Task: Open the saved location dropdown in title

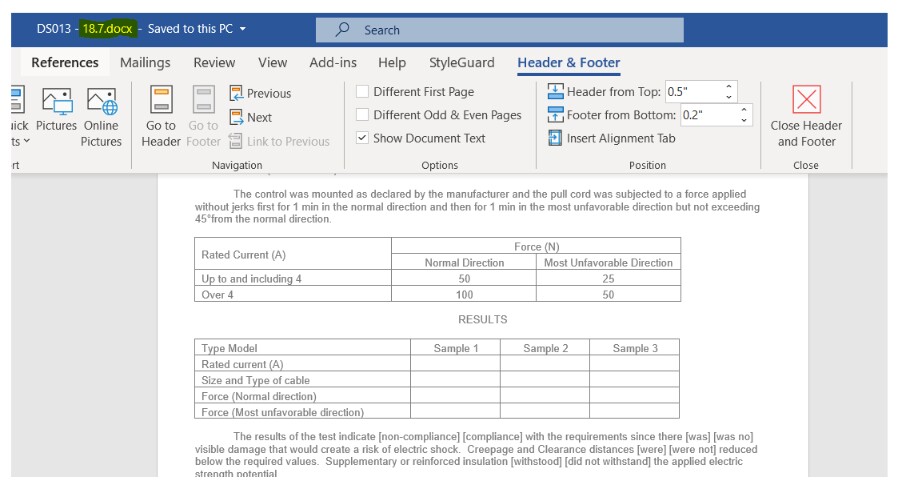Action: click(x=243, y=29)
